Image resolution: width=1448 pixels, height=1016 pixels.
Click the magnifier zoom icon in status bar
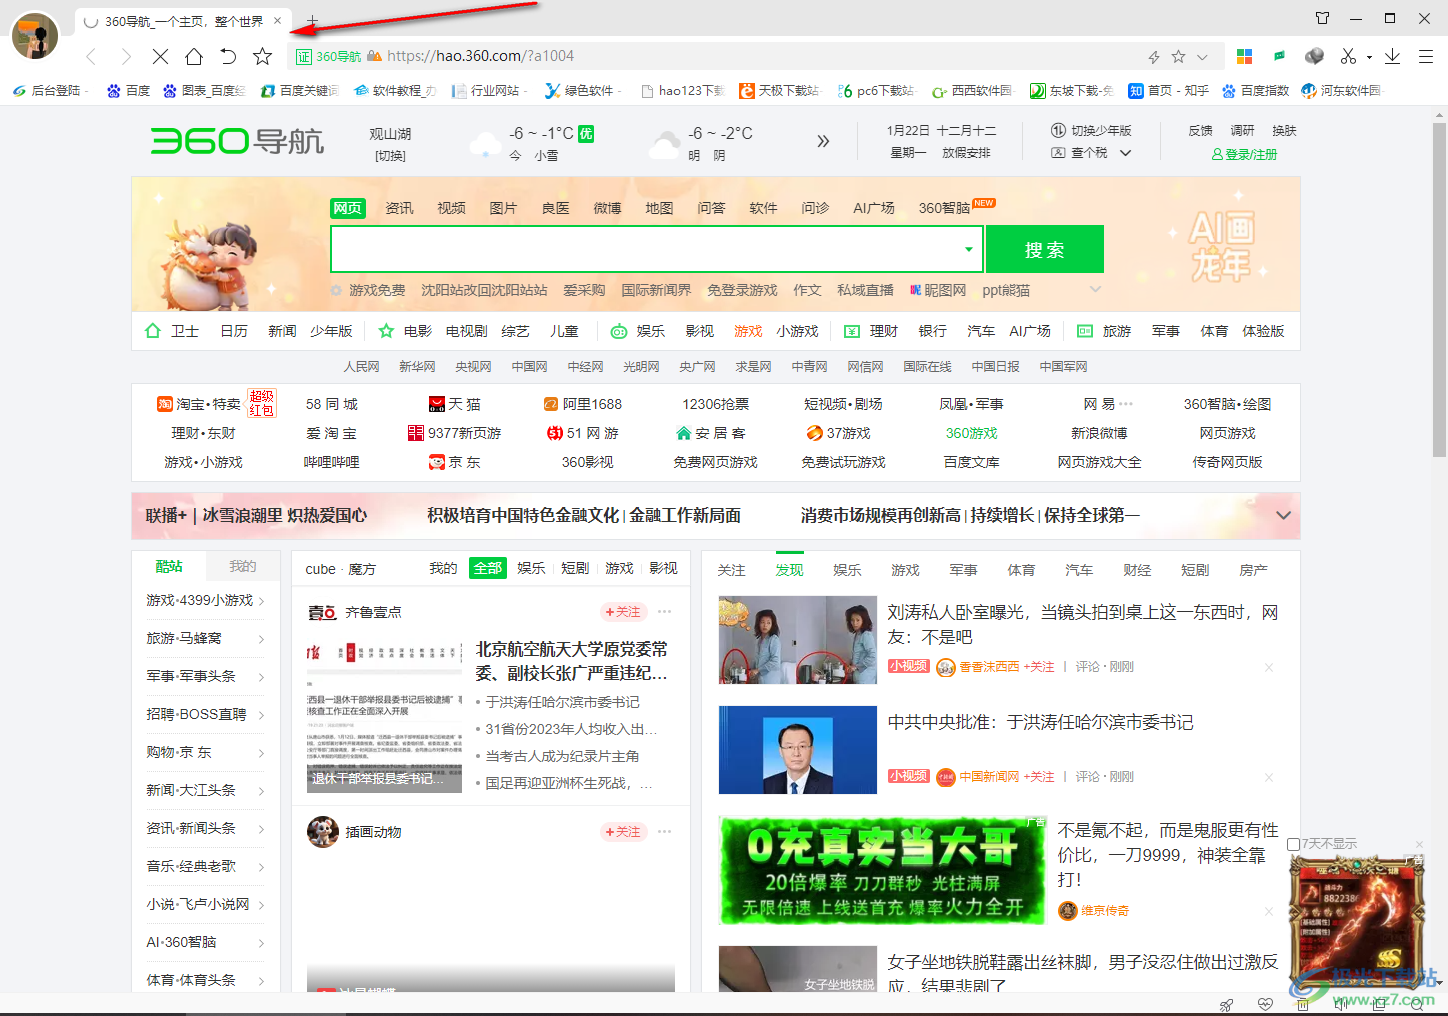[x=1416, y=1004]
